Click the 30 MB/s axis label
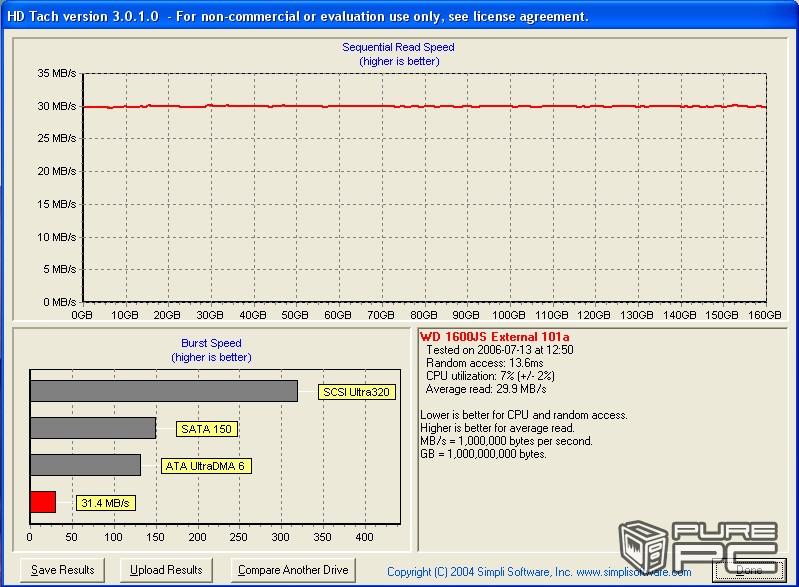 point(57,106)
